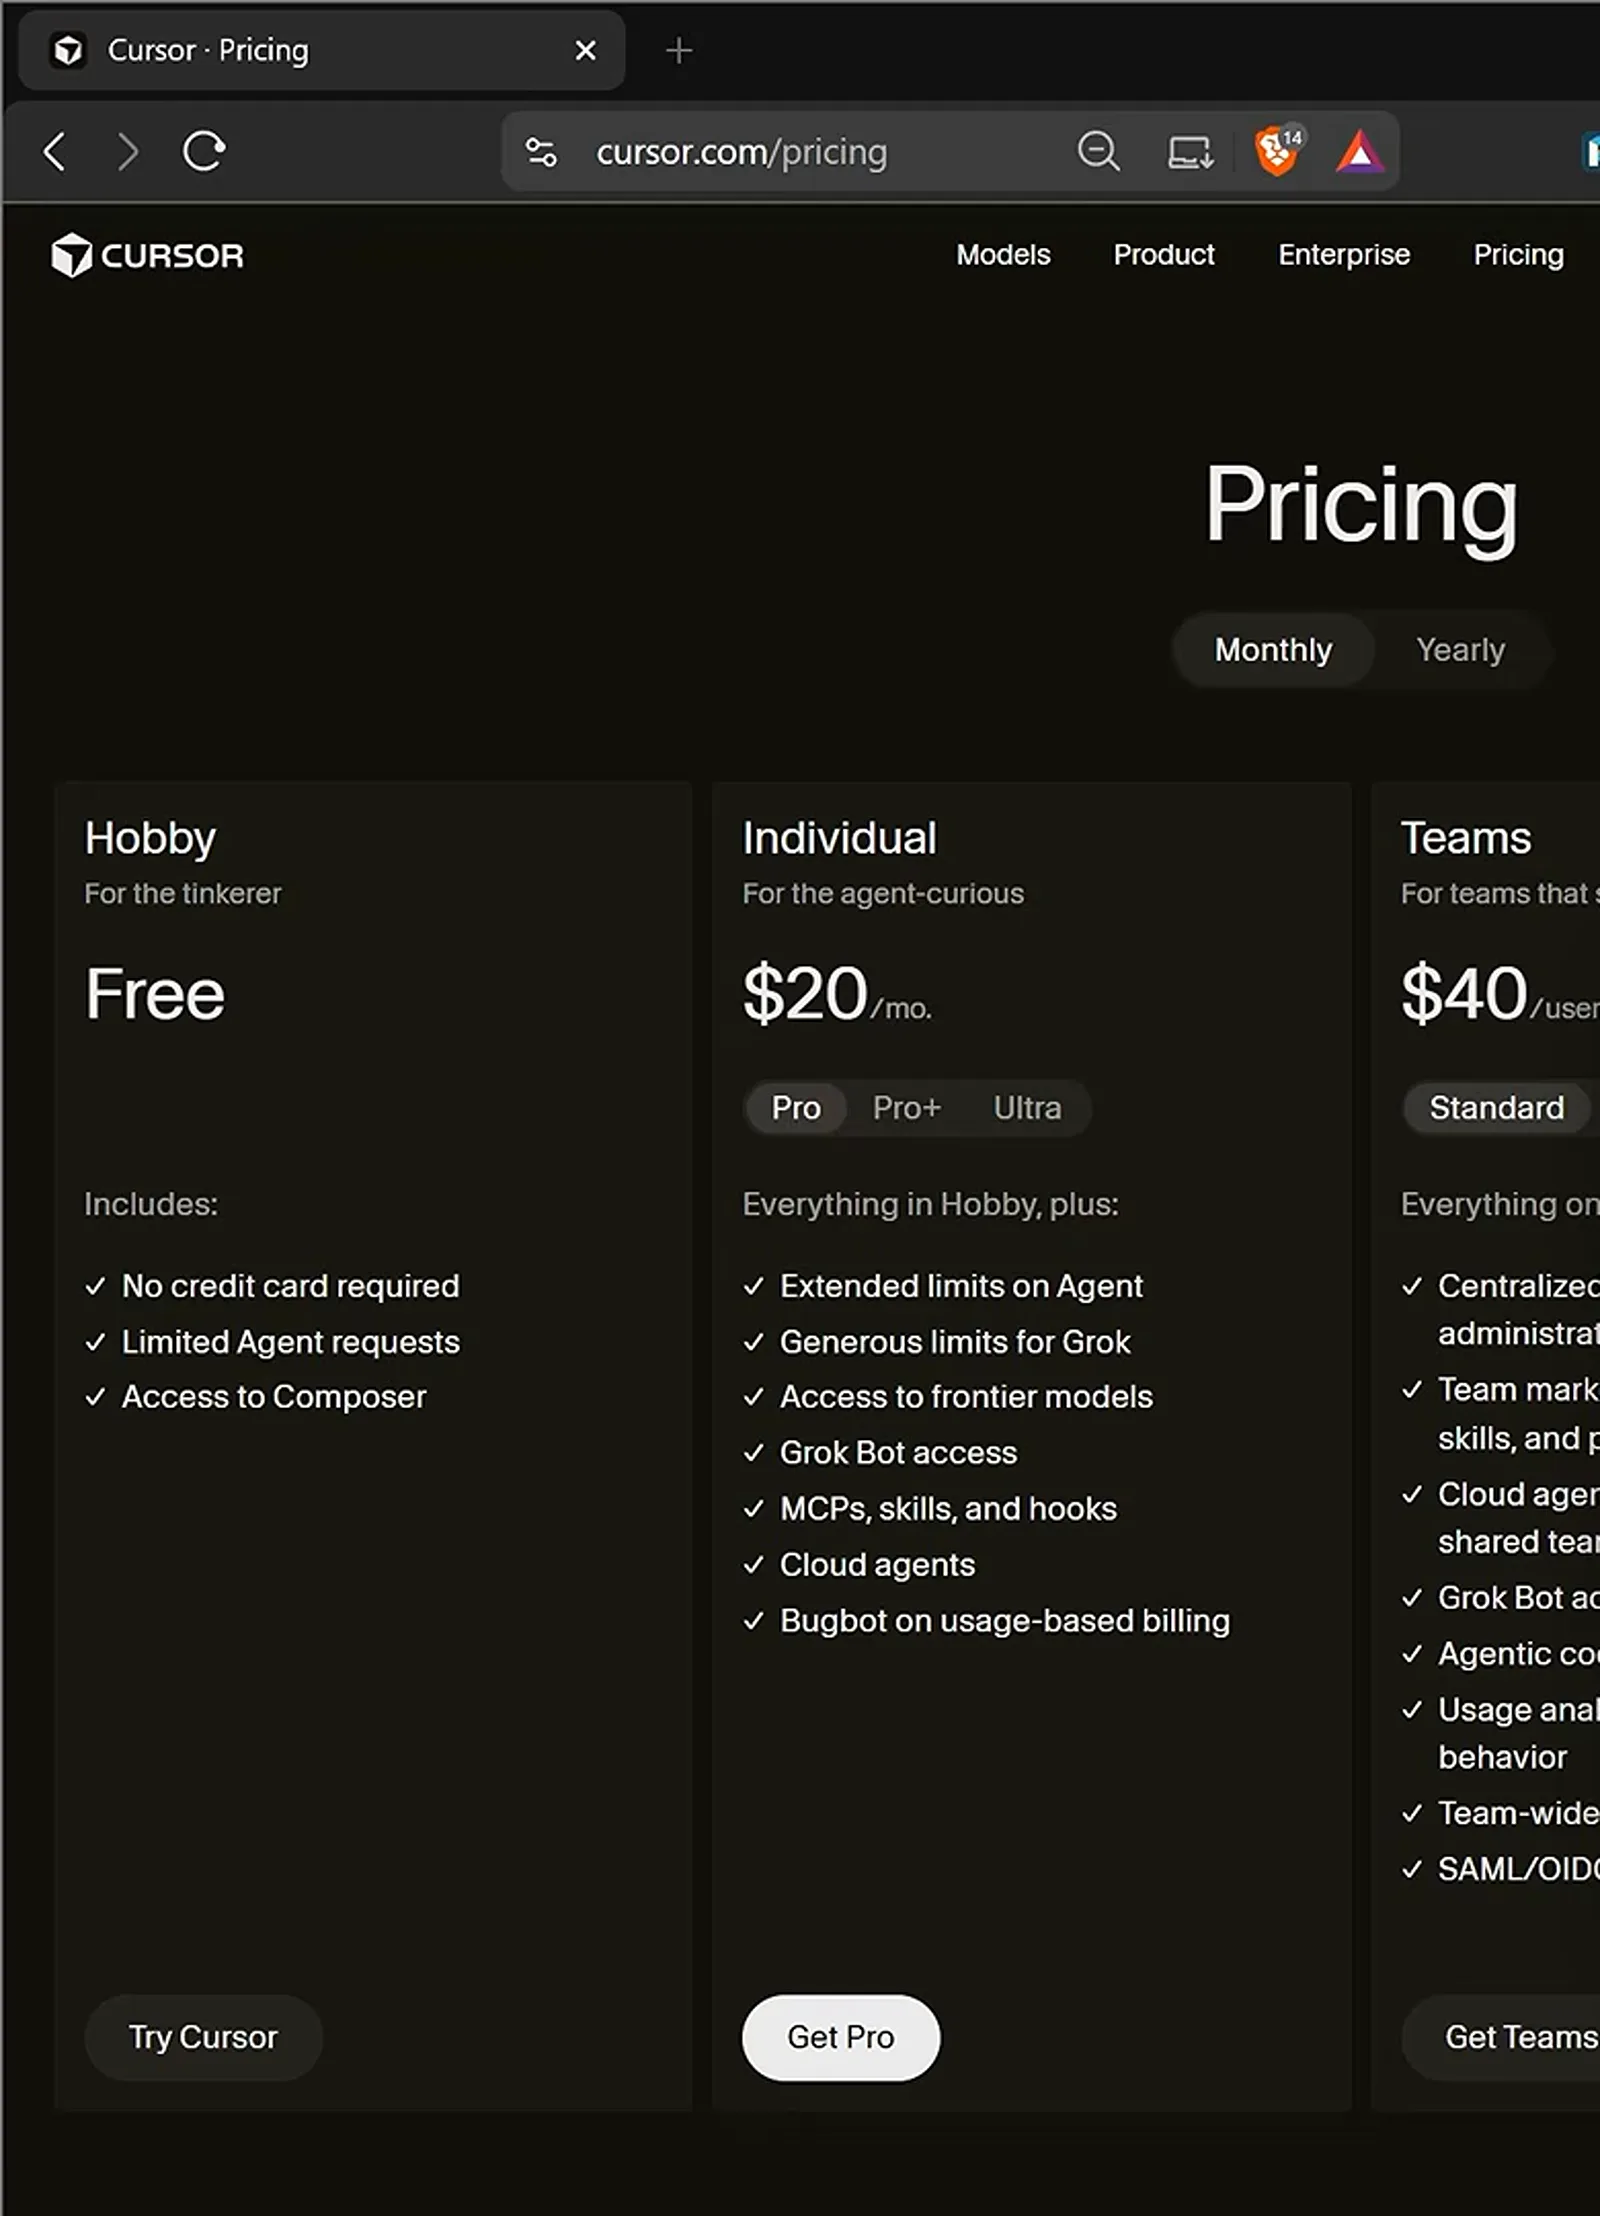Open the Brave Shields lion icon
The height and width of the screenshot is (2216, 1600).
point(1278,152)
